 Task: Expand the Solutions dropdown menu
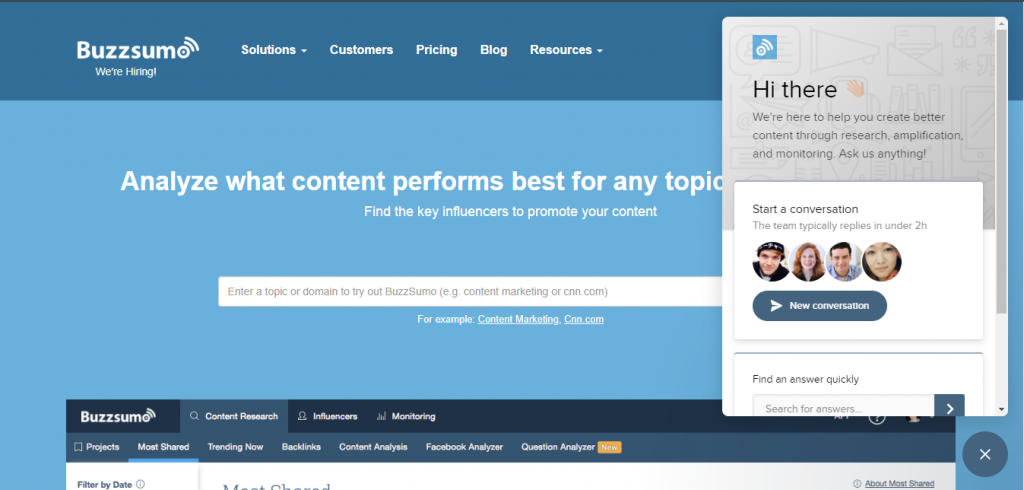(273, 50)
